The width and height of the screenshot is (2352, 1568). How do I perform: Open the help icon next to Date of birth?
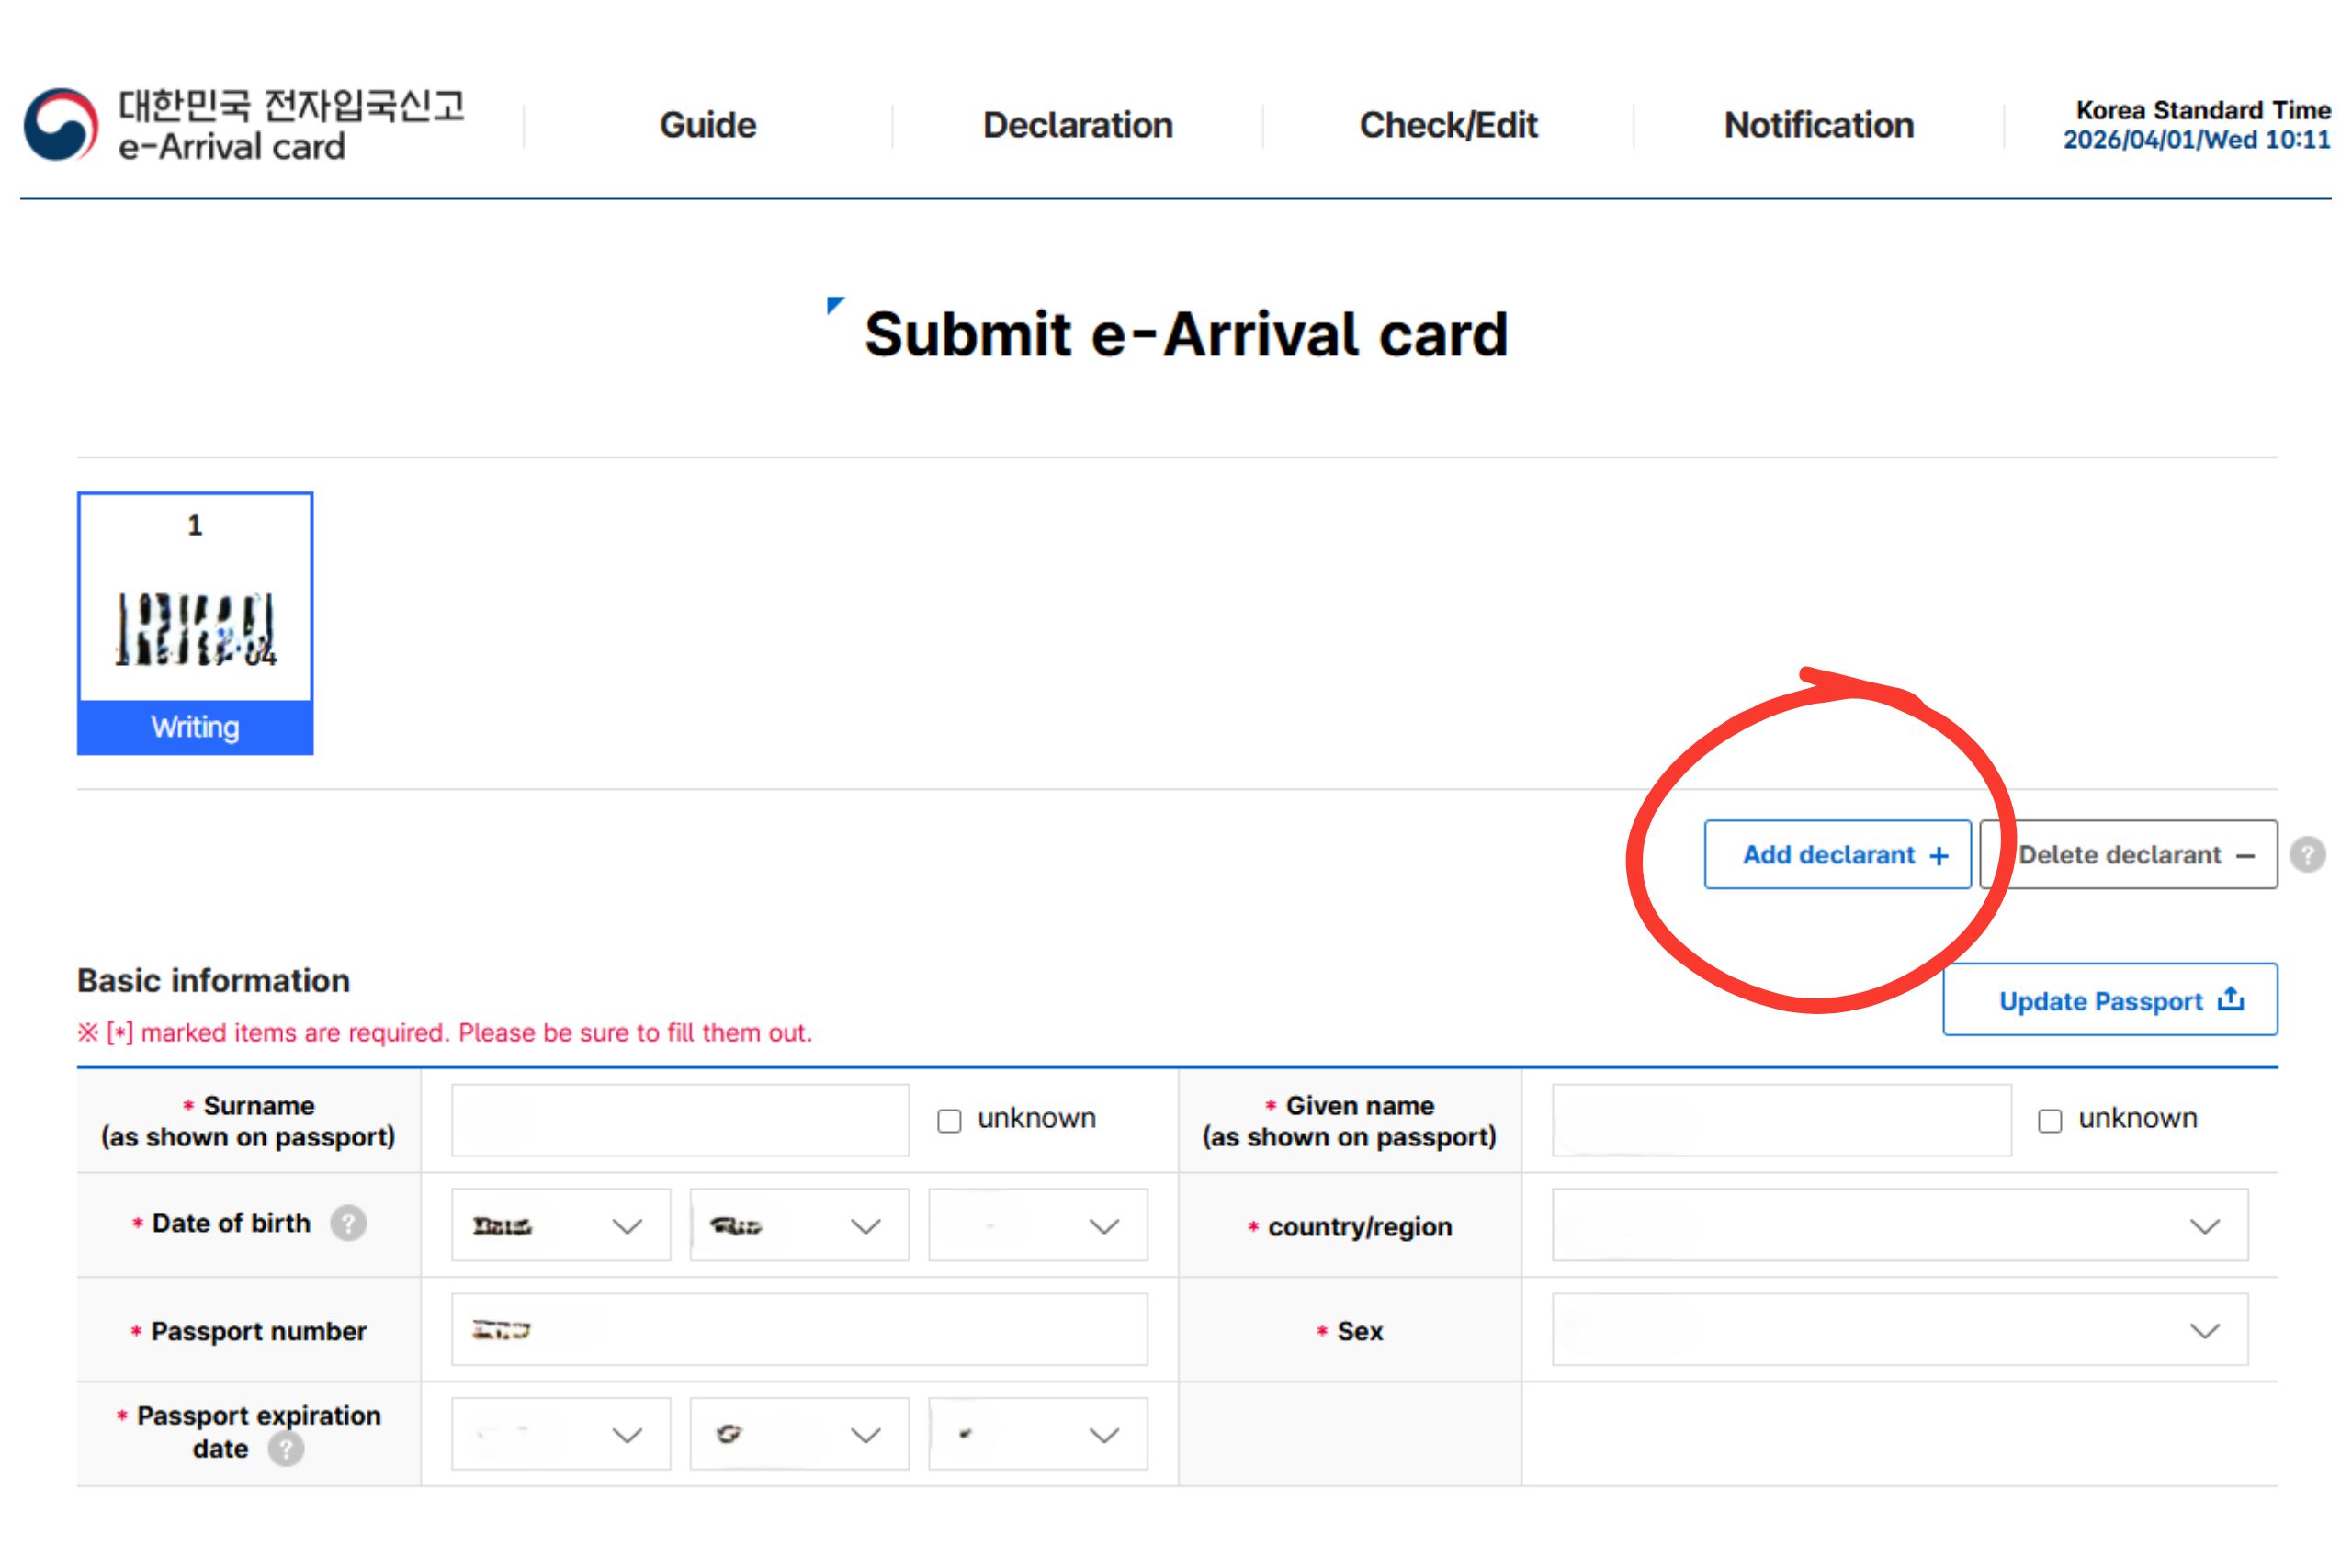[x=347, y=1222]
